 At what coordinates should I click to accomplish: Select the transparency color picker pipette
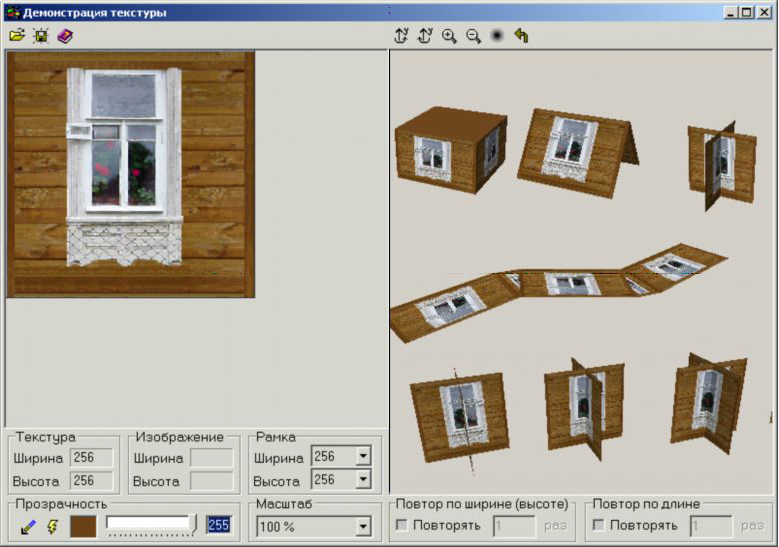(28, 527)
